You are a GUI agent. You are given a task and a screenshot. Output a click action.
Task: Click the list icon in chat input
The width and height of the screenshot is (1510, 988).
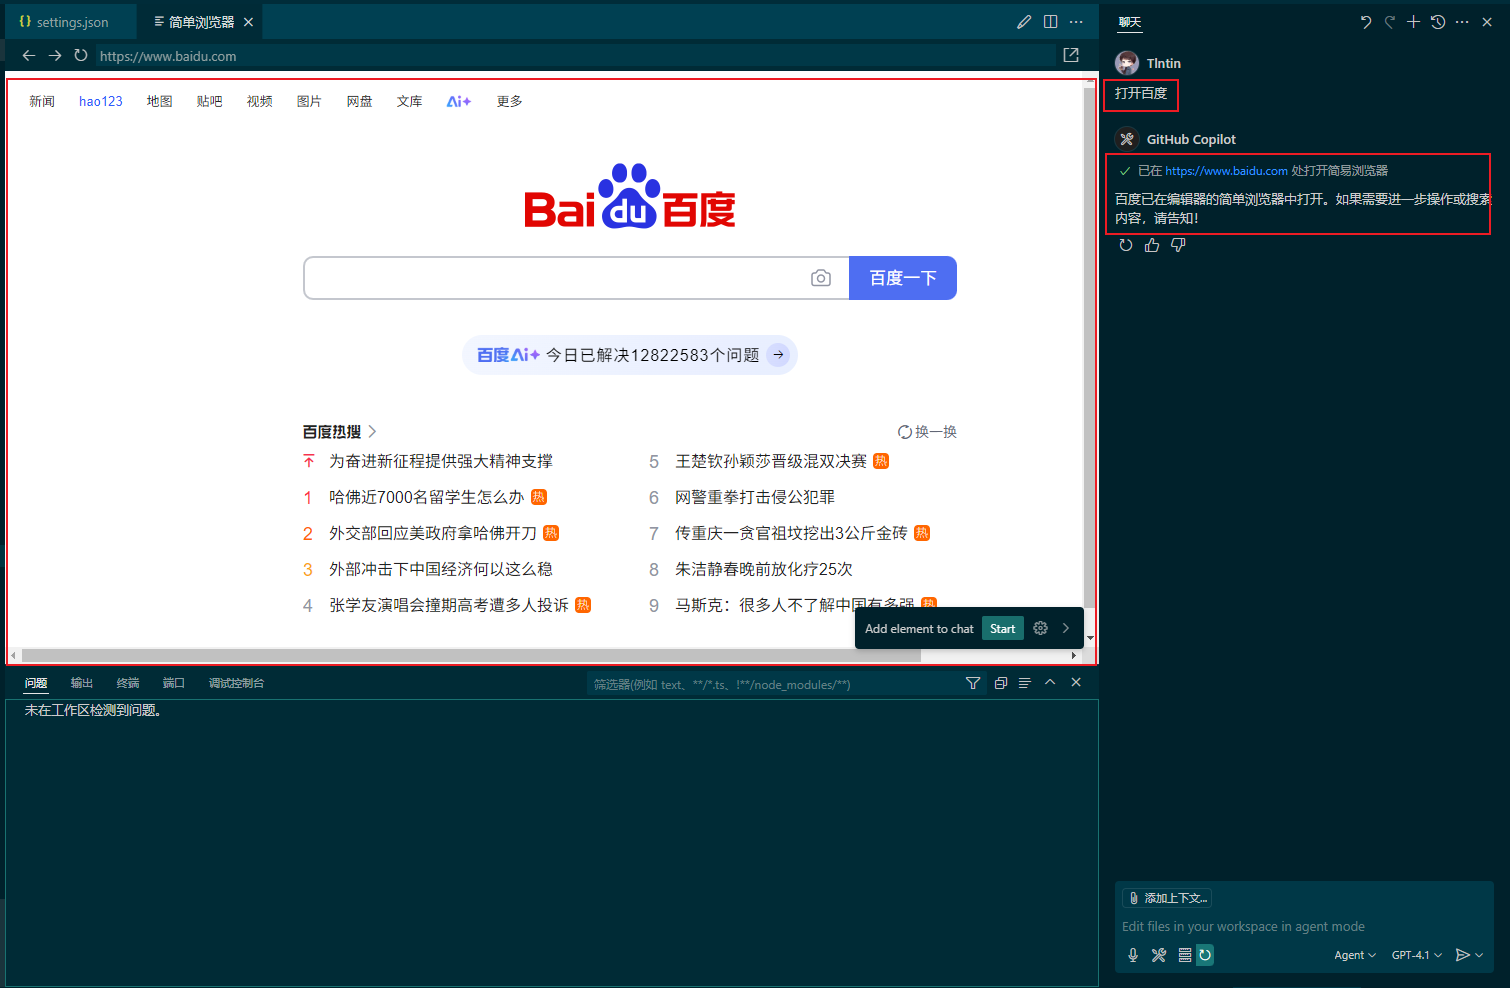(1185, 955)
